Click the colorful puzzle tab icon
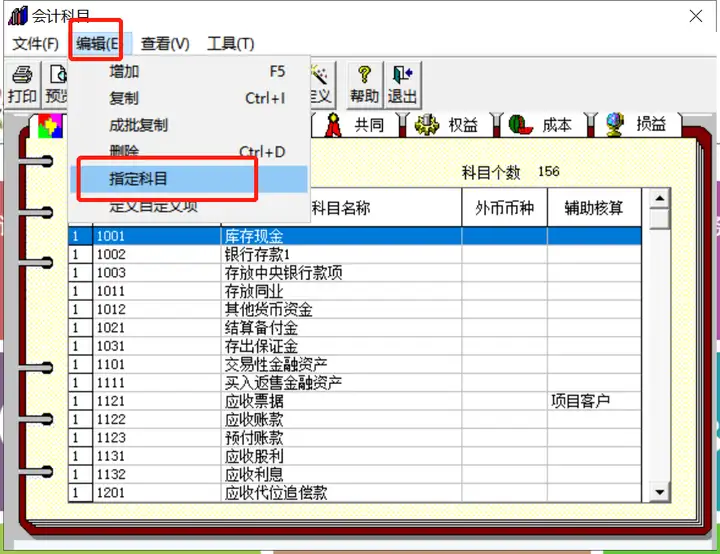720x554 pixels. tap(50, 126)
